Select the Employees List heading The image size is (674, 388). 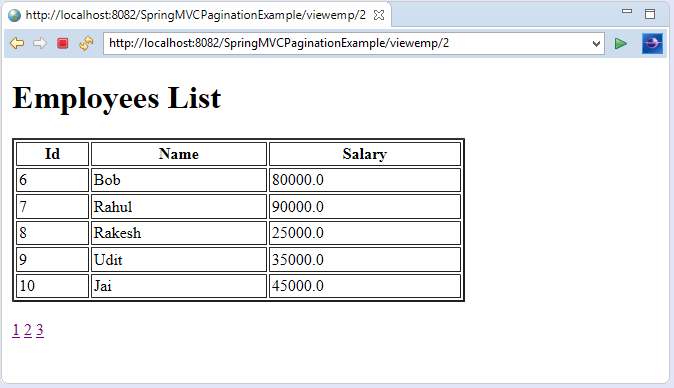pos(116,98)
